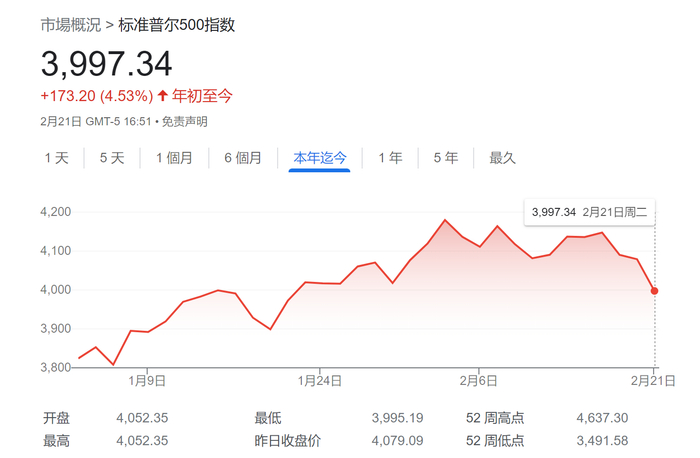Click the 最高 value 4,052.35
700x458 pixels.
click(142, 441)
